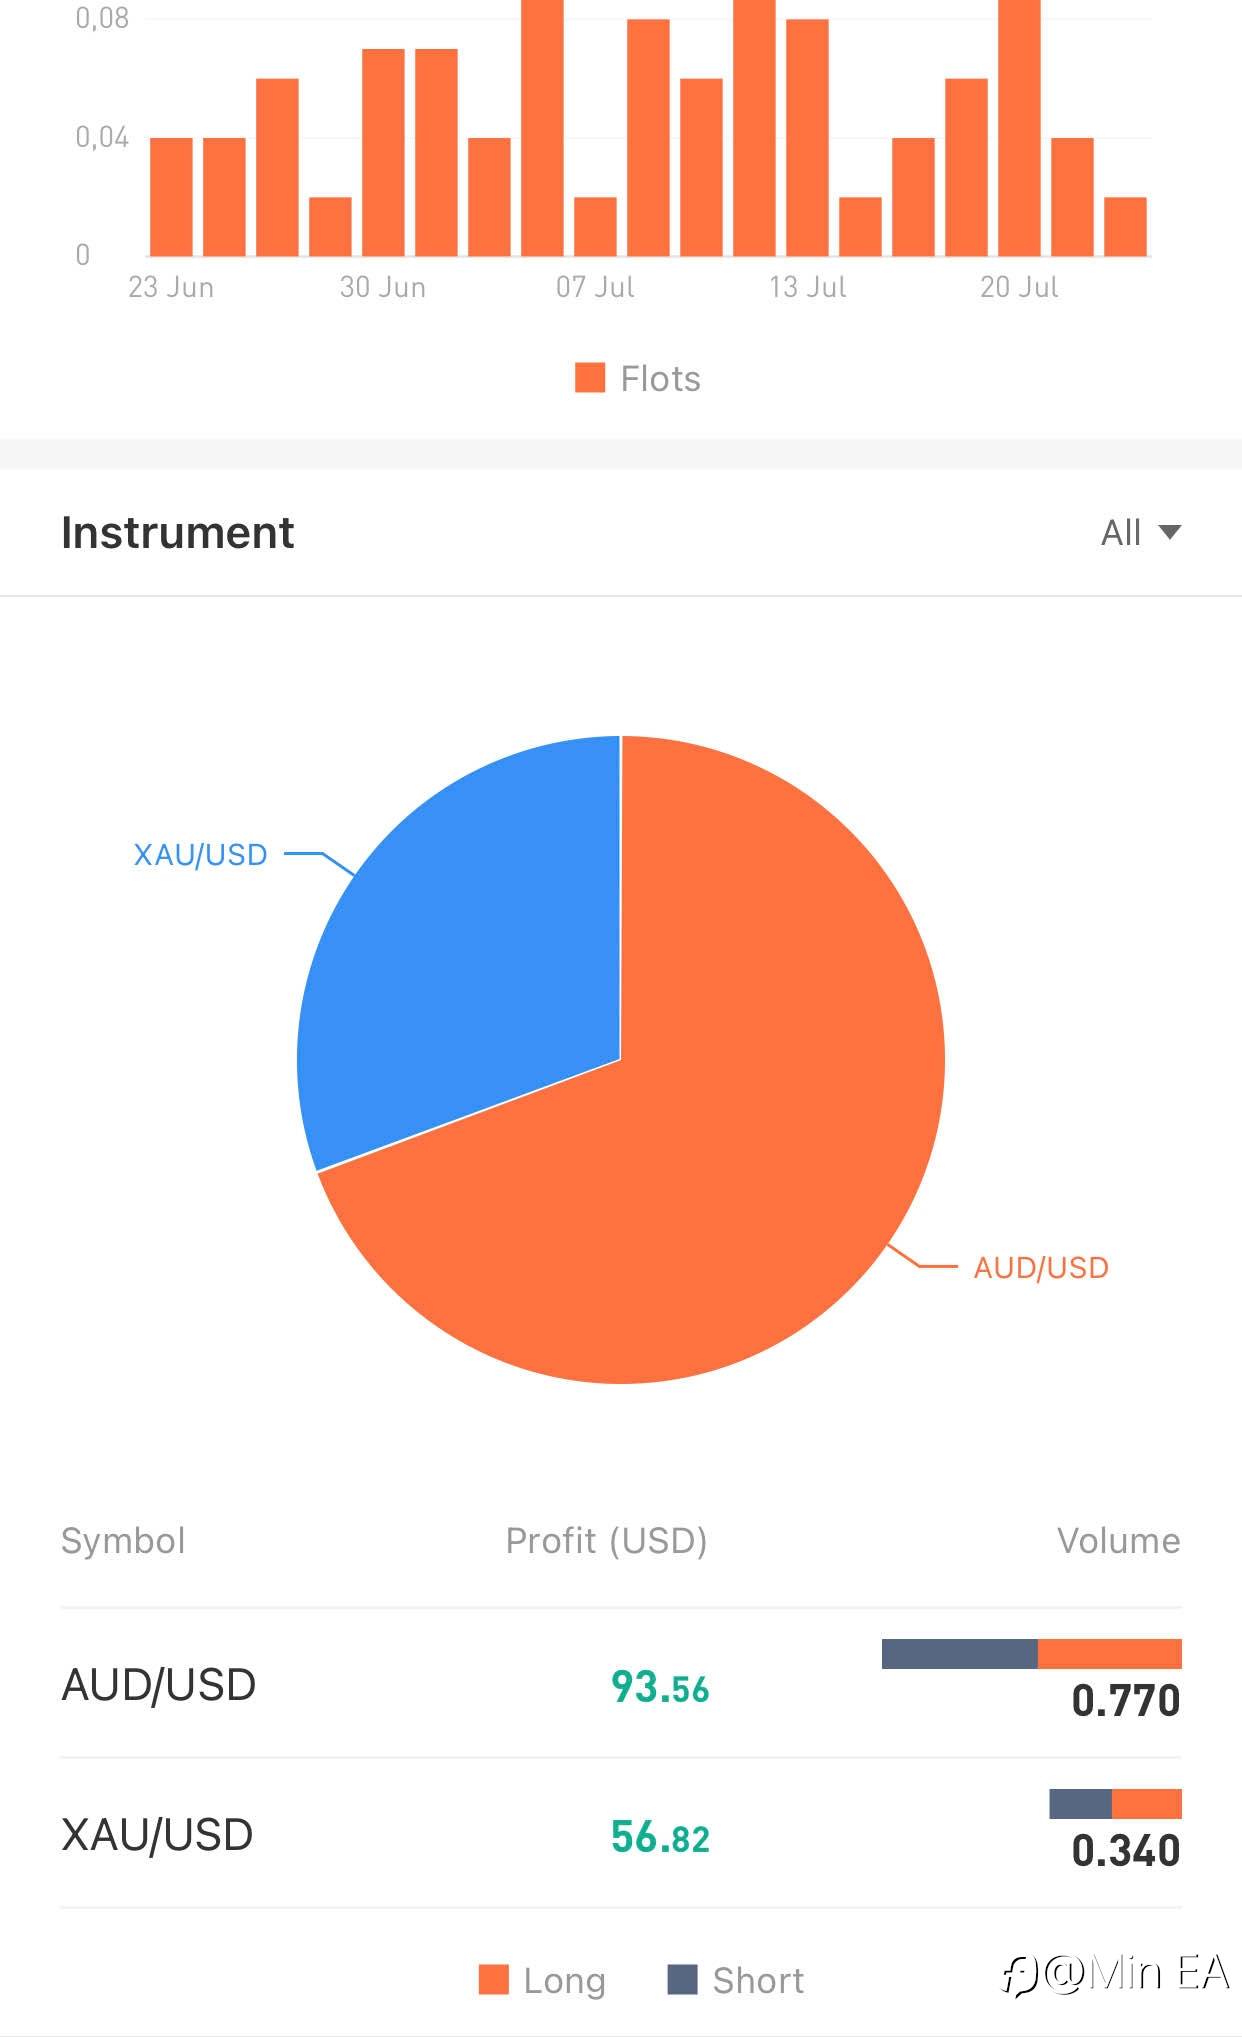
Task: Click the AUD/USD long/short volume bar
Action: pos(1031,1654)
